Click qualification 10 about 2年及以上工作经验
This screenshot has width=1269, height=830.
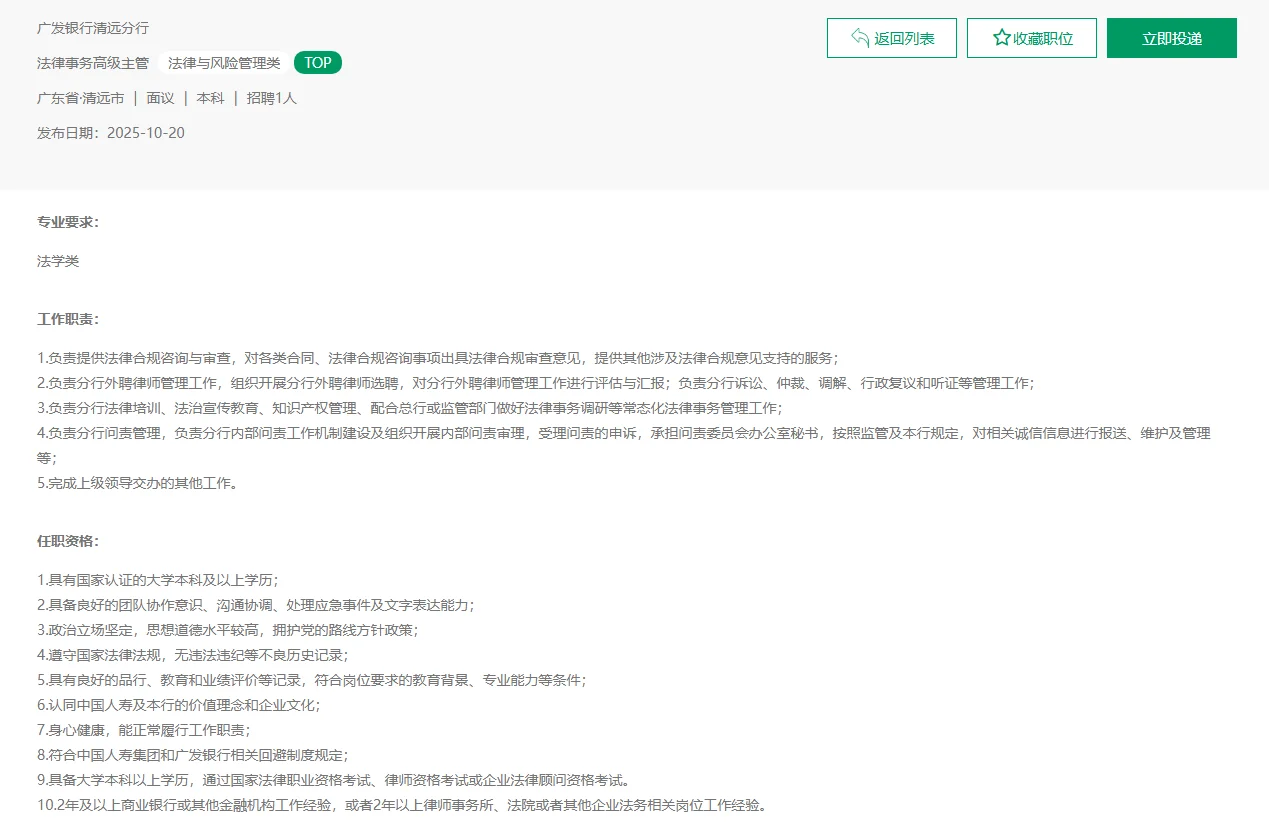point(403,805)
